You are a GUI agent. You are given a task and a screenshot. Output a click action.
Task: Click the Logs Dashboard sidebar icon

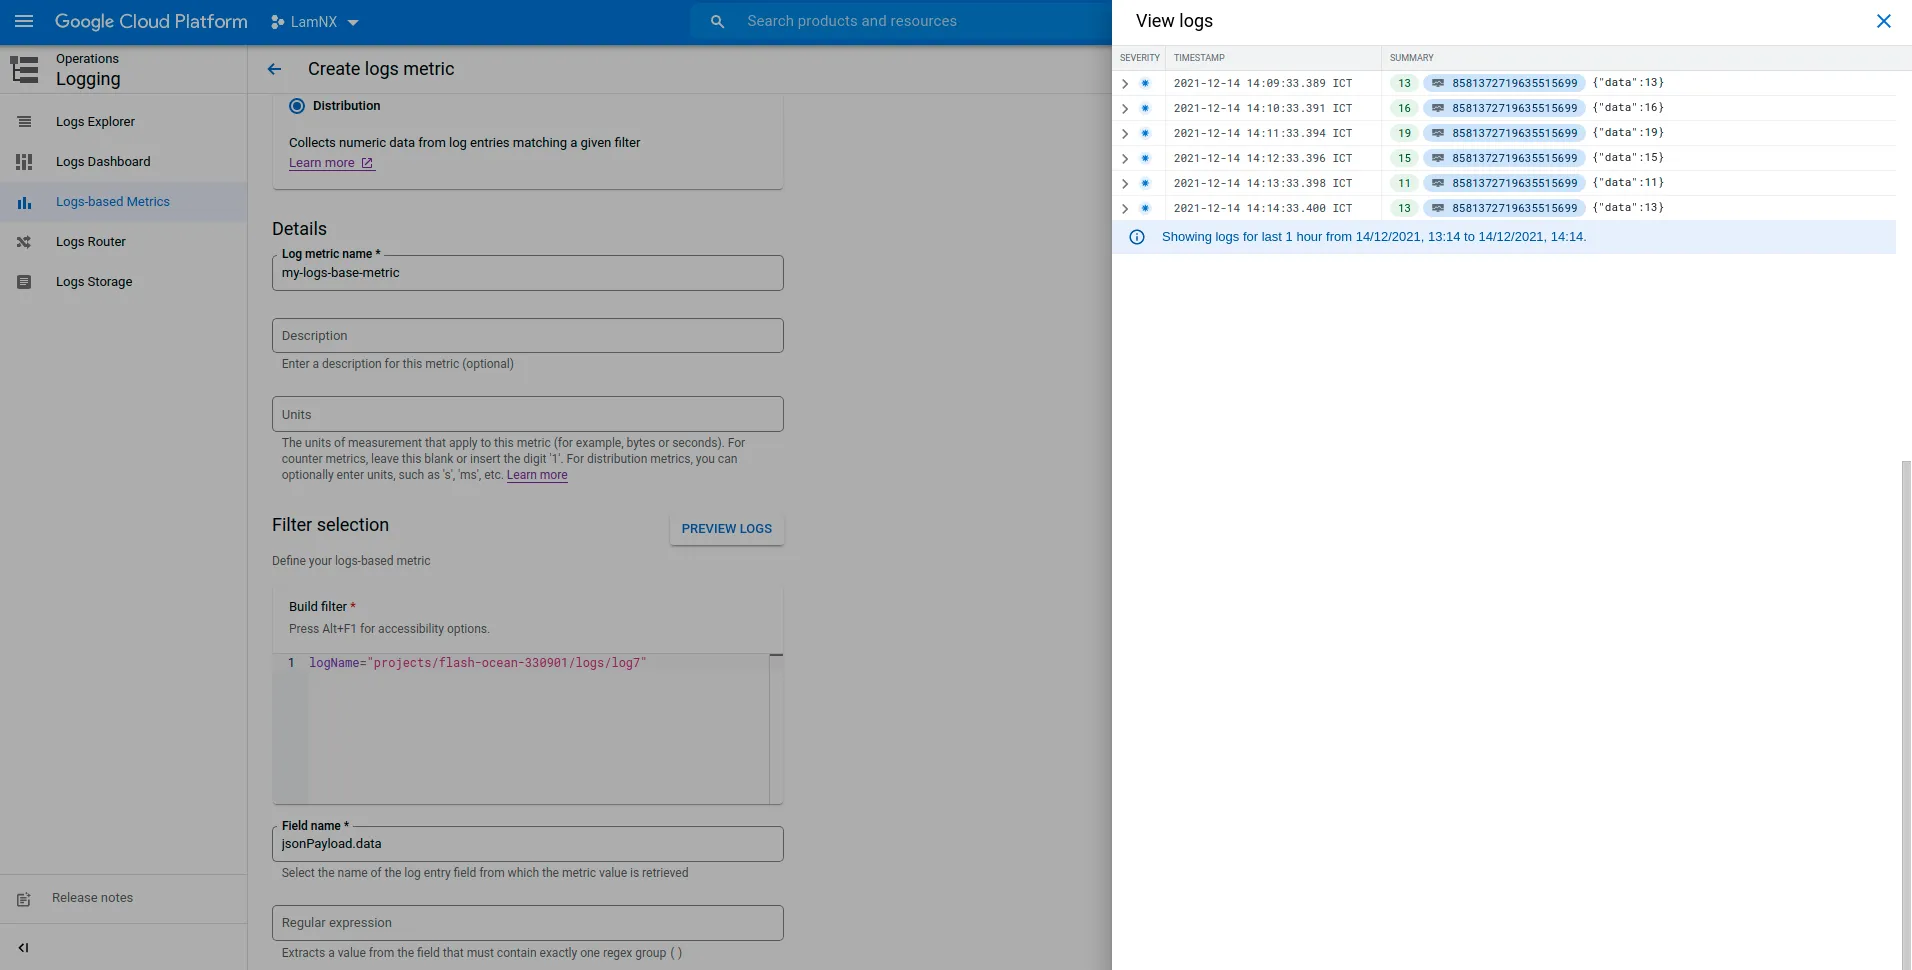pyautogui.click(x=24, y=162)
